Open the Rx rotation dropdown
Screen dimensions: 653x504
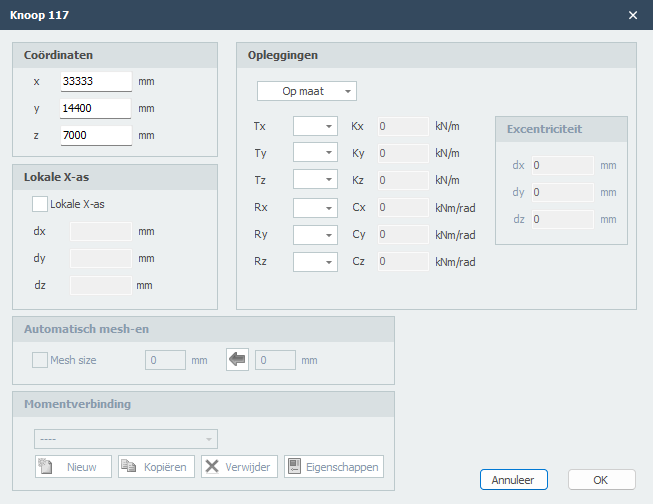pyautogui.click(x=315, y=208)
